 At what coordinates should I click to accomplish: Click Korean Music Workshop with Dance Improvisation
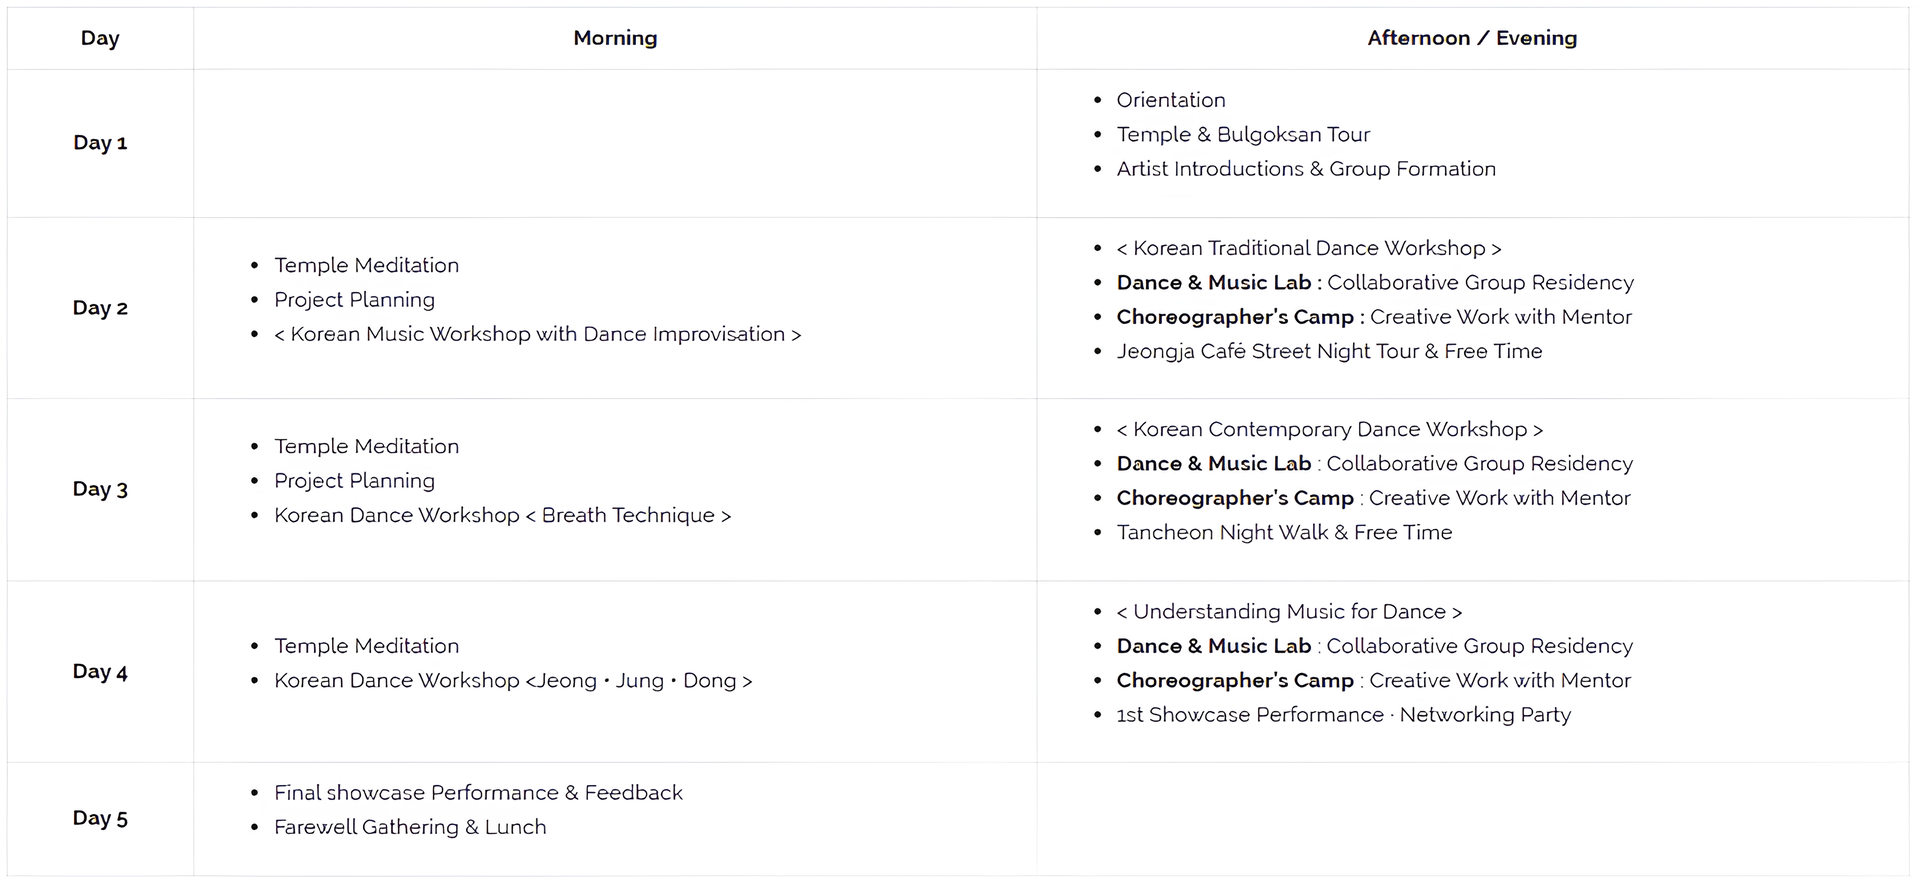point(538,334)
